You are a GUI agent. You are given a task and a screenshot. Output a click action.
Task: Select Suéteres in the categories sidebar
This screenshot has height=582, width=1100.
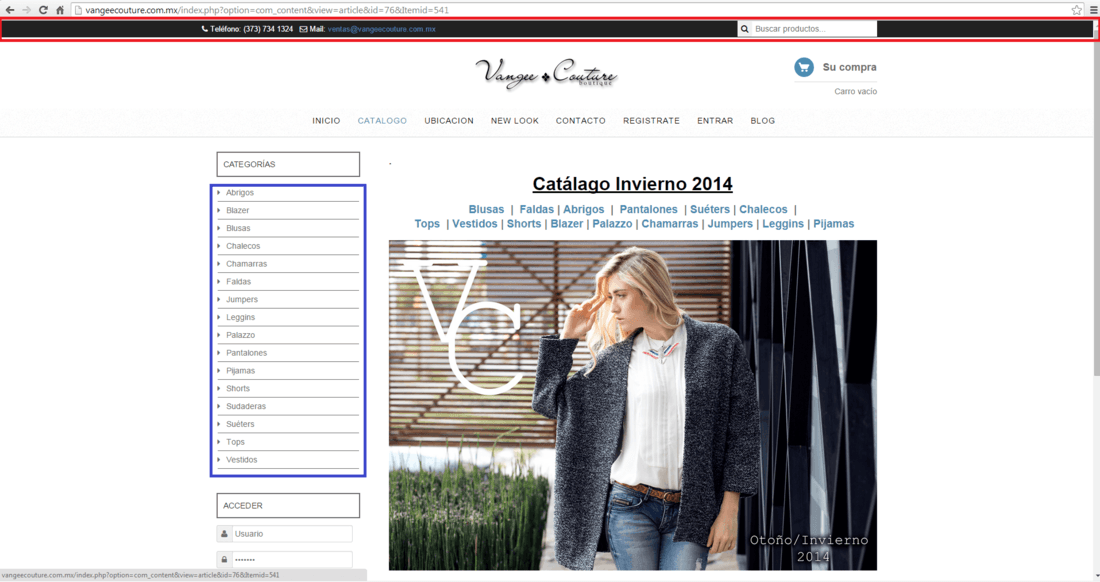tap(240, 424)
